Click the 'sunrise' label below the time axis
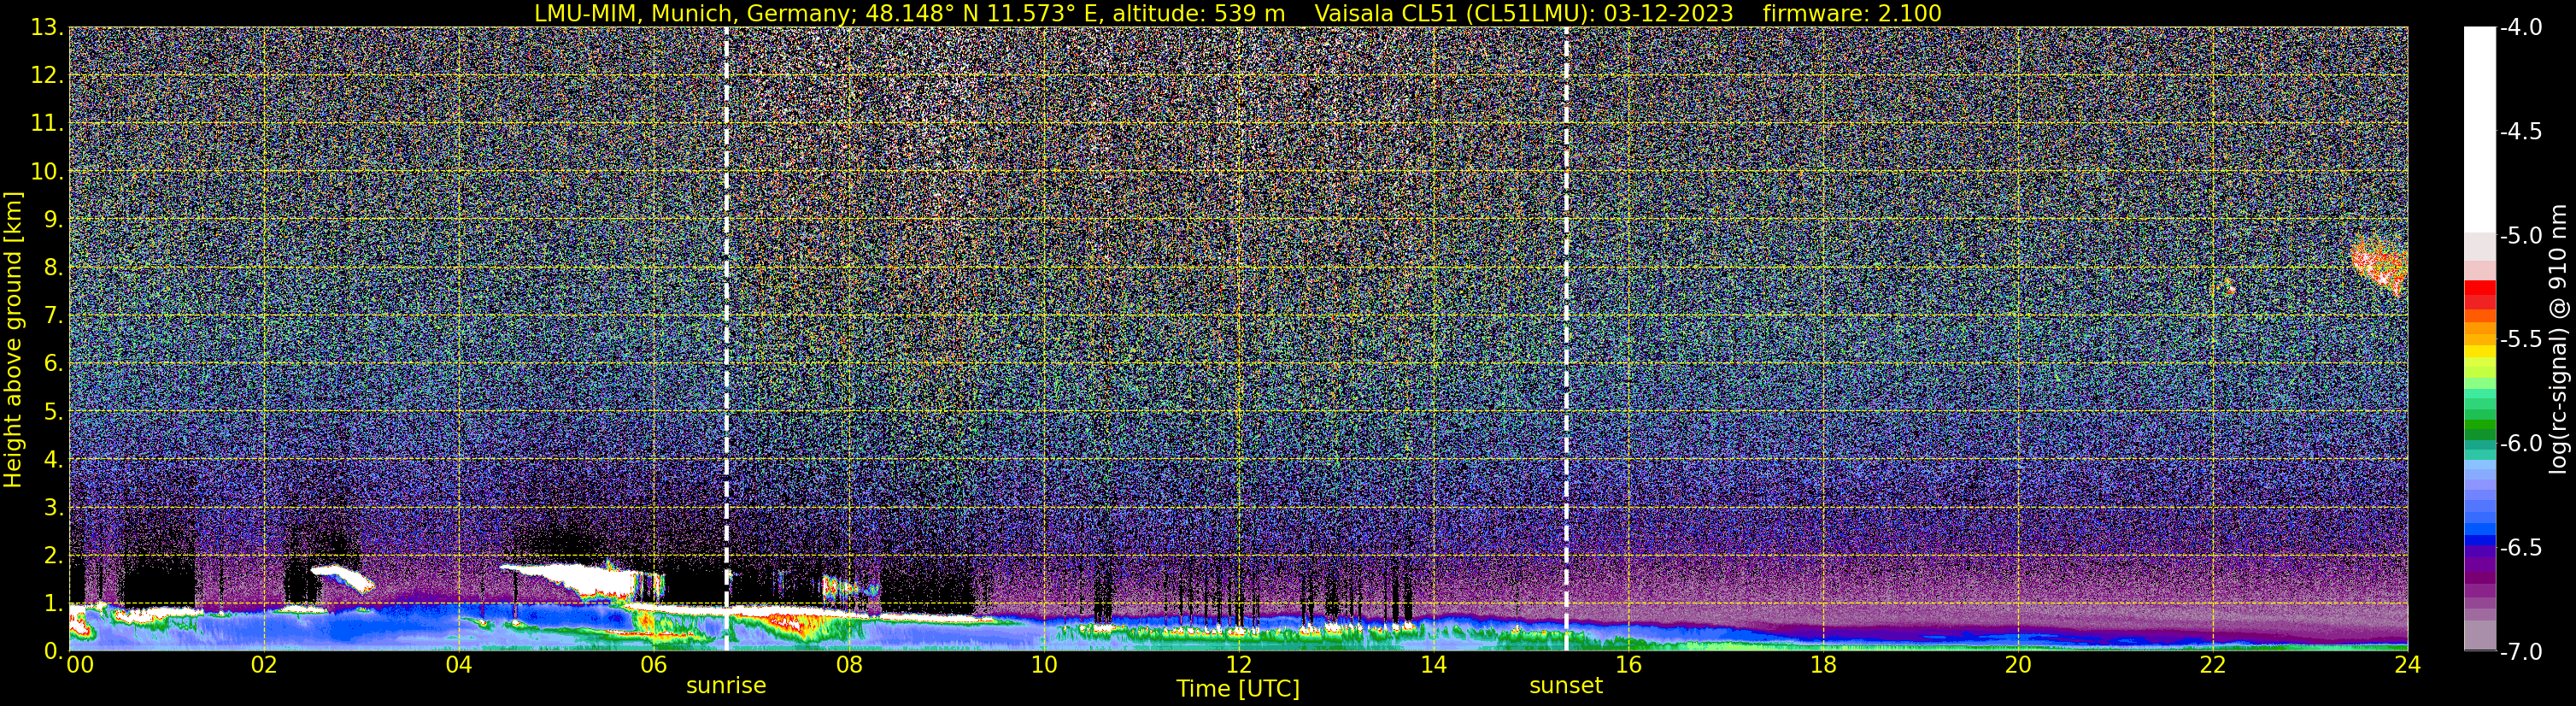 point(726,686)
